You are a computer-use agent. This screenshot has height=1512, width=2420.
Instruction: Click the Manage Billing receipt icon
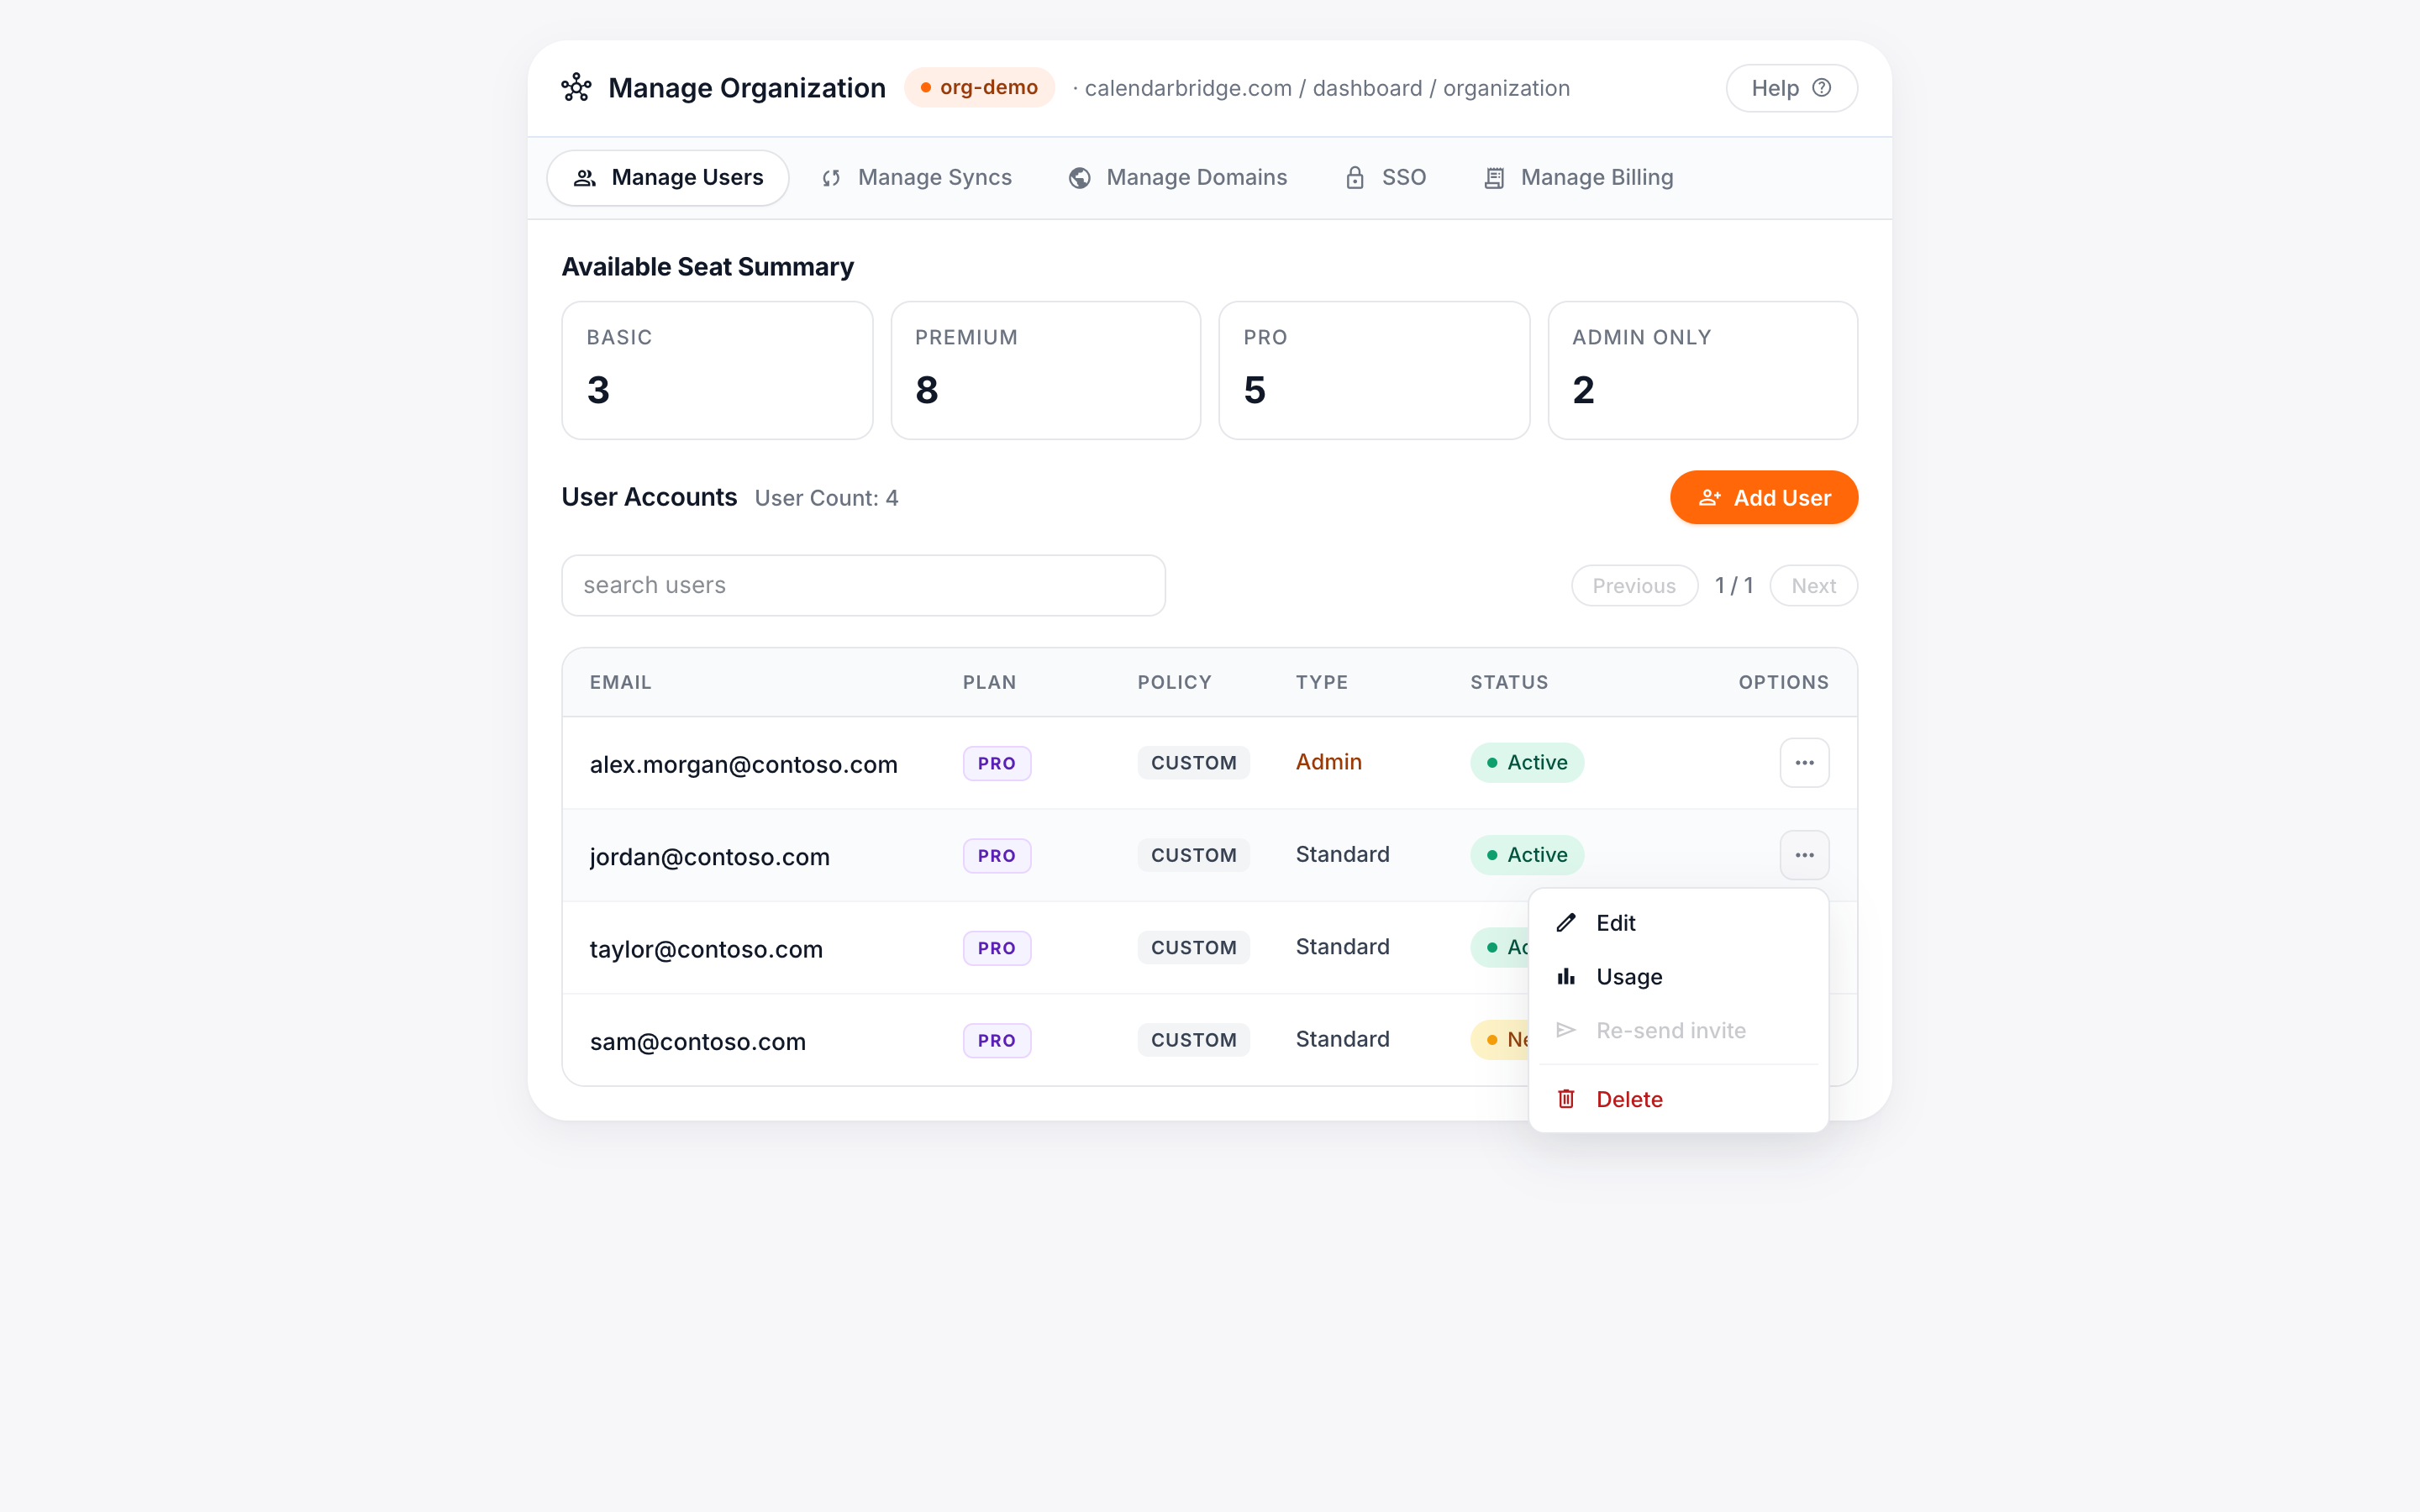1494,178
